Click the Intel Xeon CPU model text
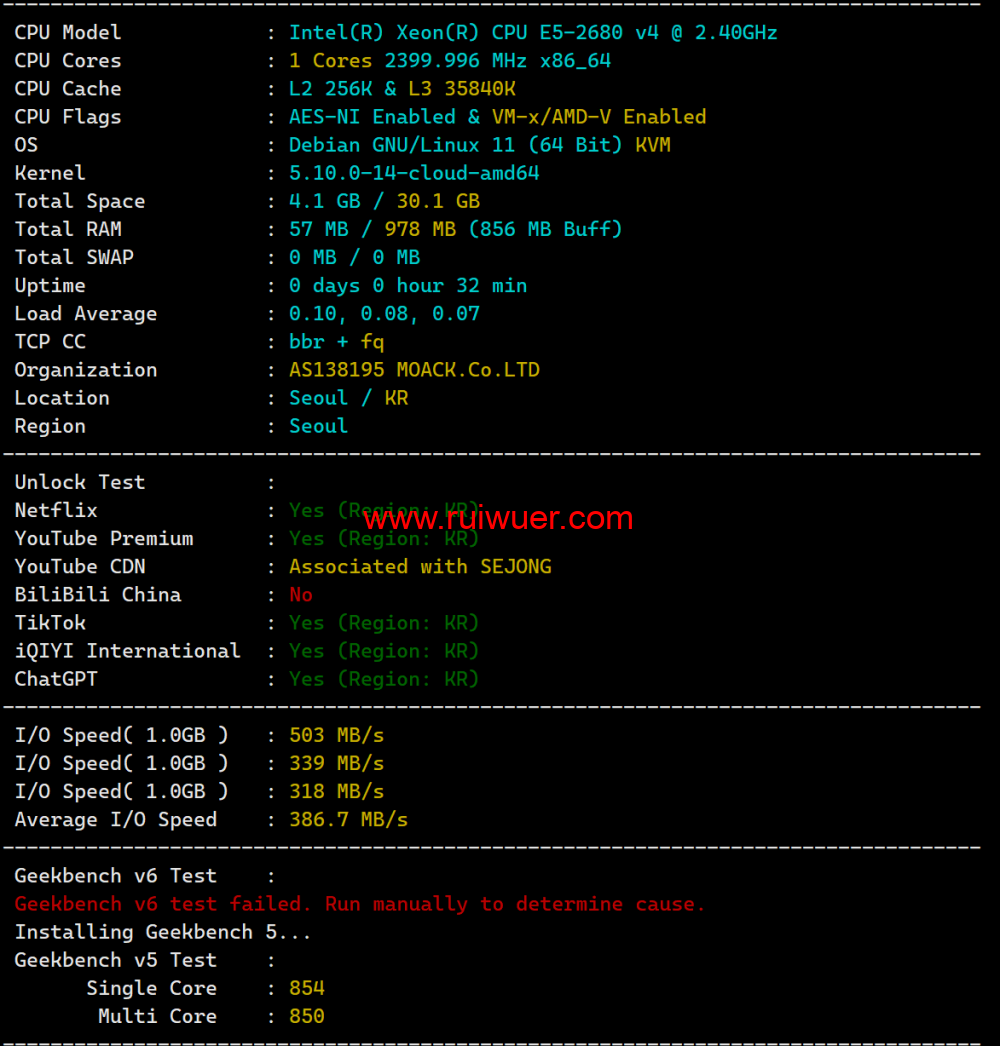 pos(533,33)
